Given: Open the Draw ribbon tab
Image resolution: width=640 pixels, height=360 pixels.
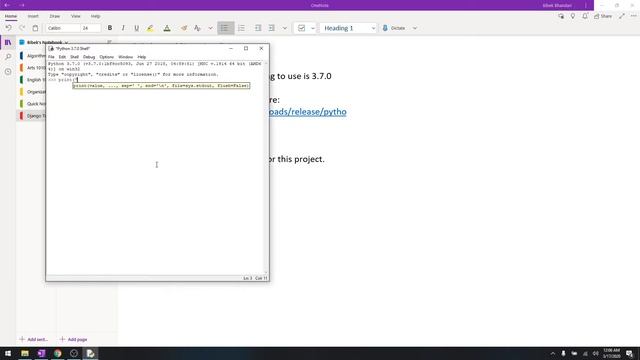Looking at the screenshot, I should click(54, 16).
